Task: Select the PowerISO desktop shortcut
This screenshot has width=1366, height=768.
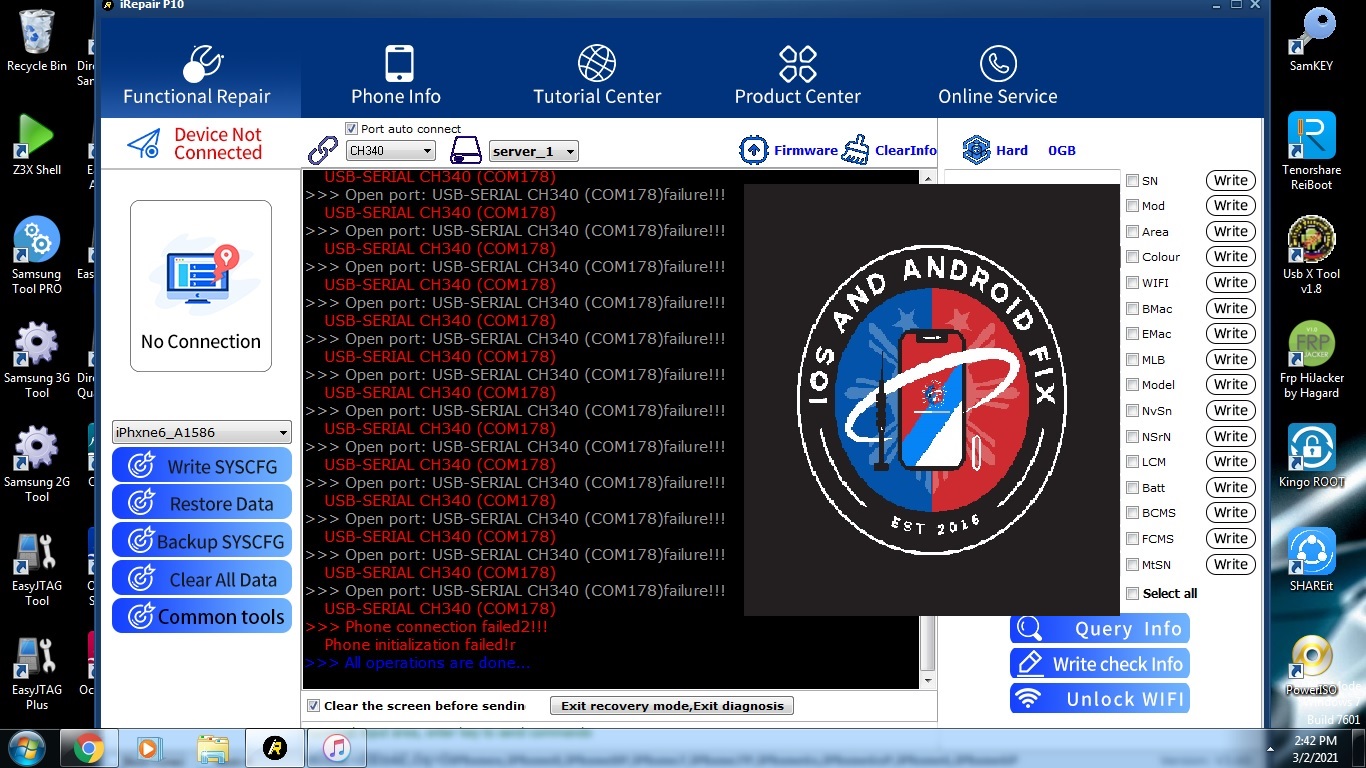Action: coord(1311,664)
